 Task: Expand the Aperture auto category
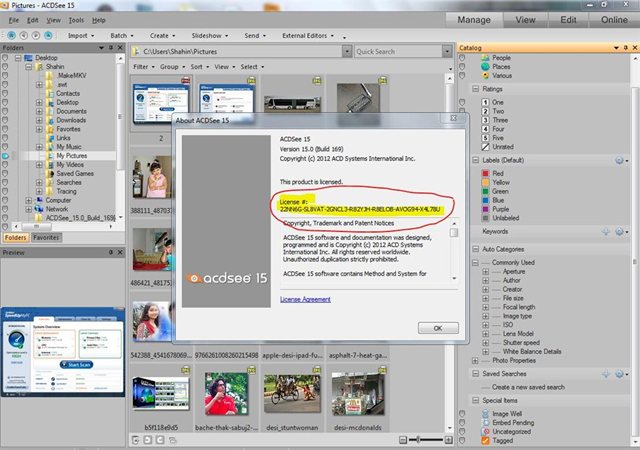(x=485, y=272)
